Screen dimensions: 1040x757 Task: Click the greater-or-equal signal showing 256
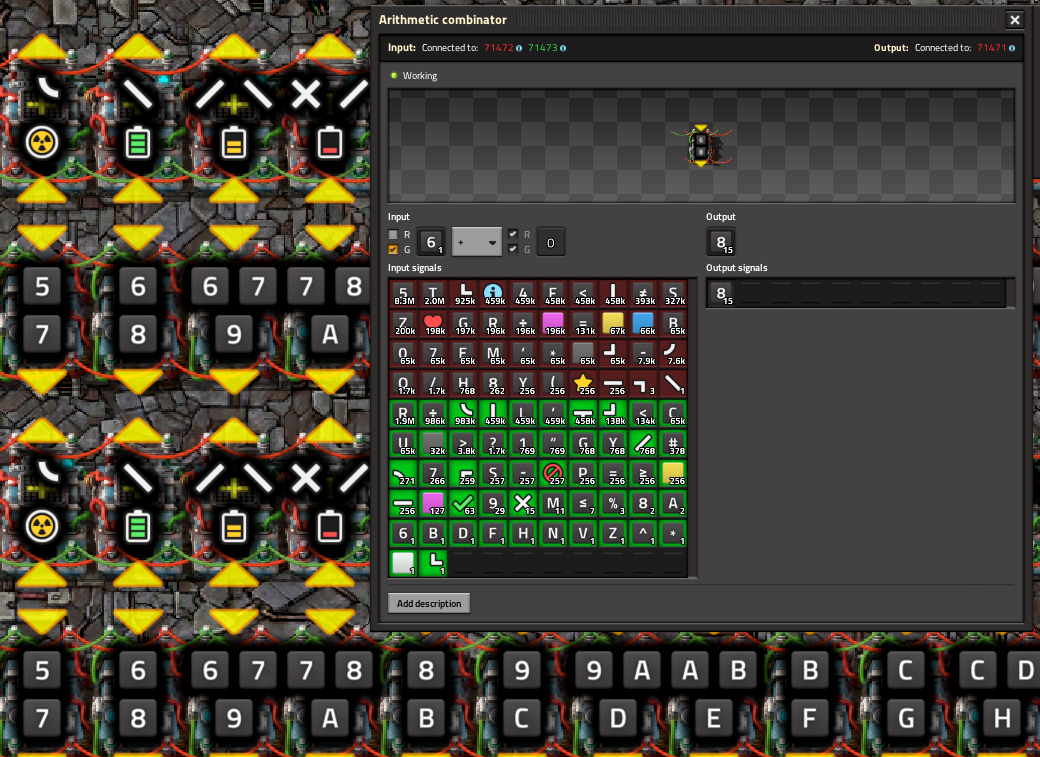click(x=643, y=474)
